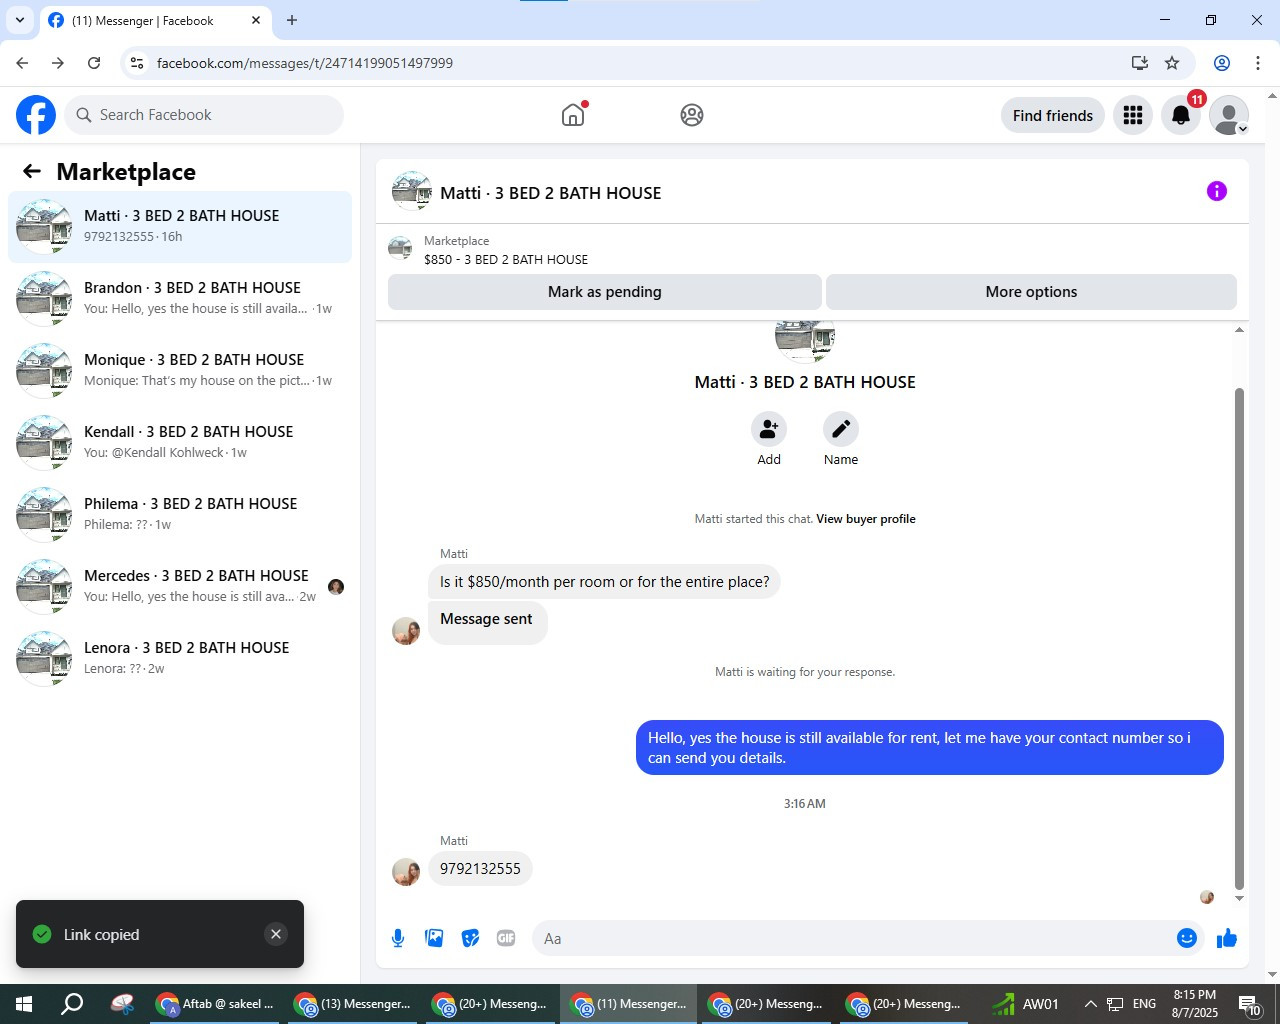Open conversation information purple icon
This screenshot has height=1024, width=1280.
(1217, 191)
